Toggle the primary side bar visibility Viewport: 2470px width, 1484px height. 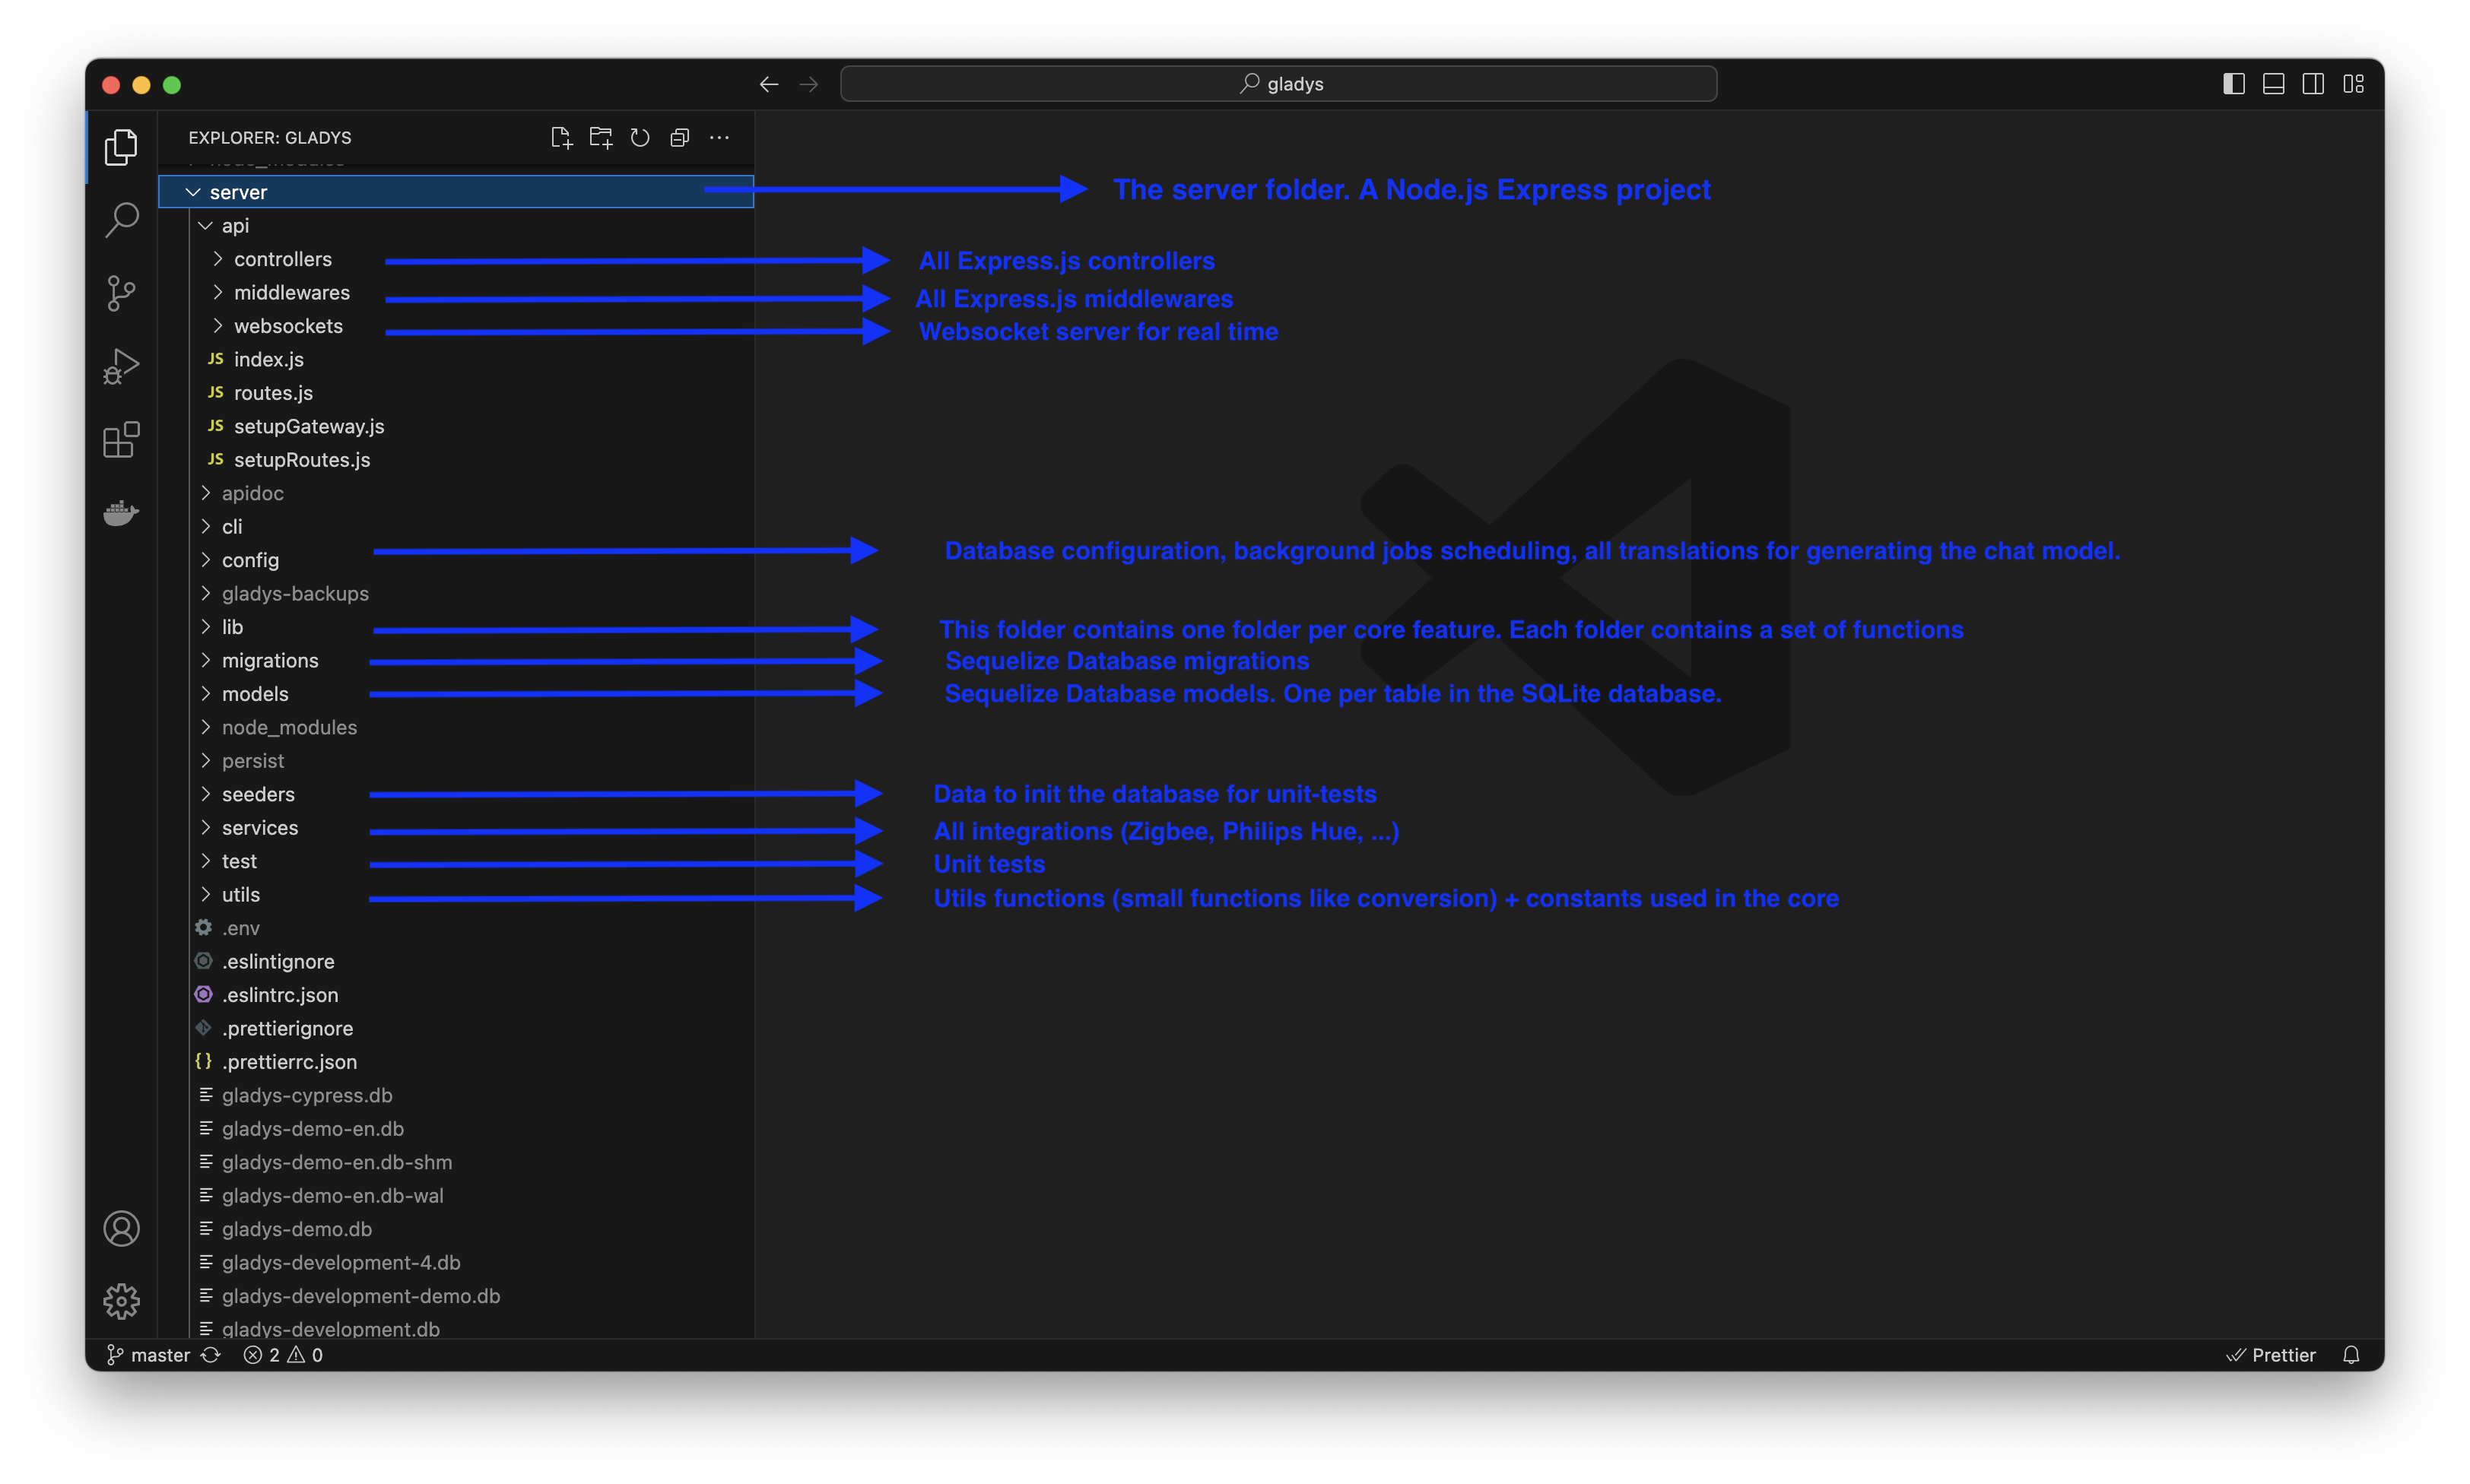[2233, 84]
